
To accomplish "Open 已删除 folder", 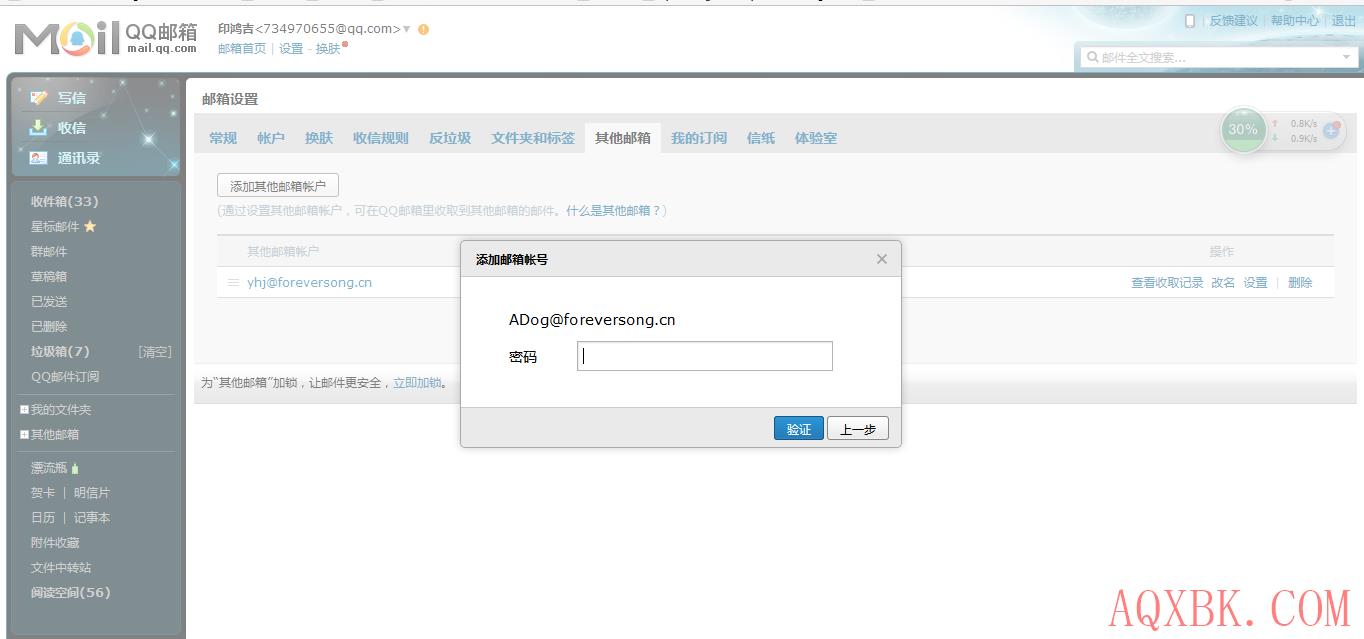I will pyautogui.click(x=49, y=326).
